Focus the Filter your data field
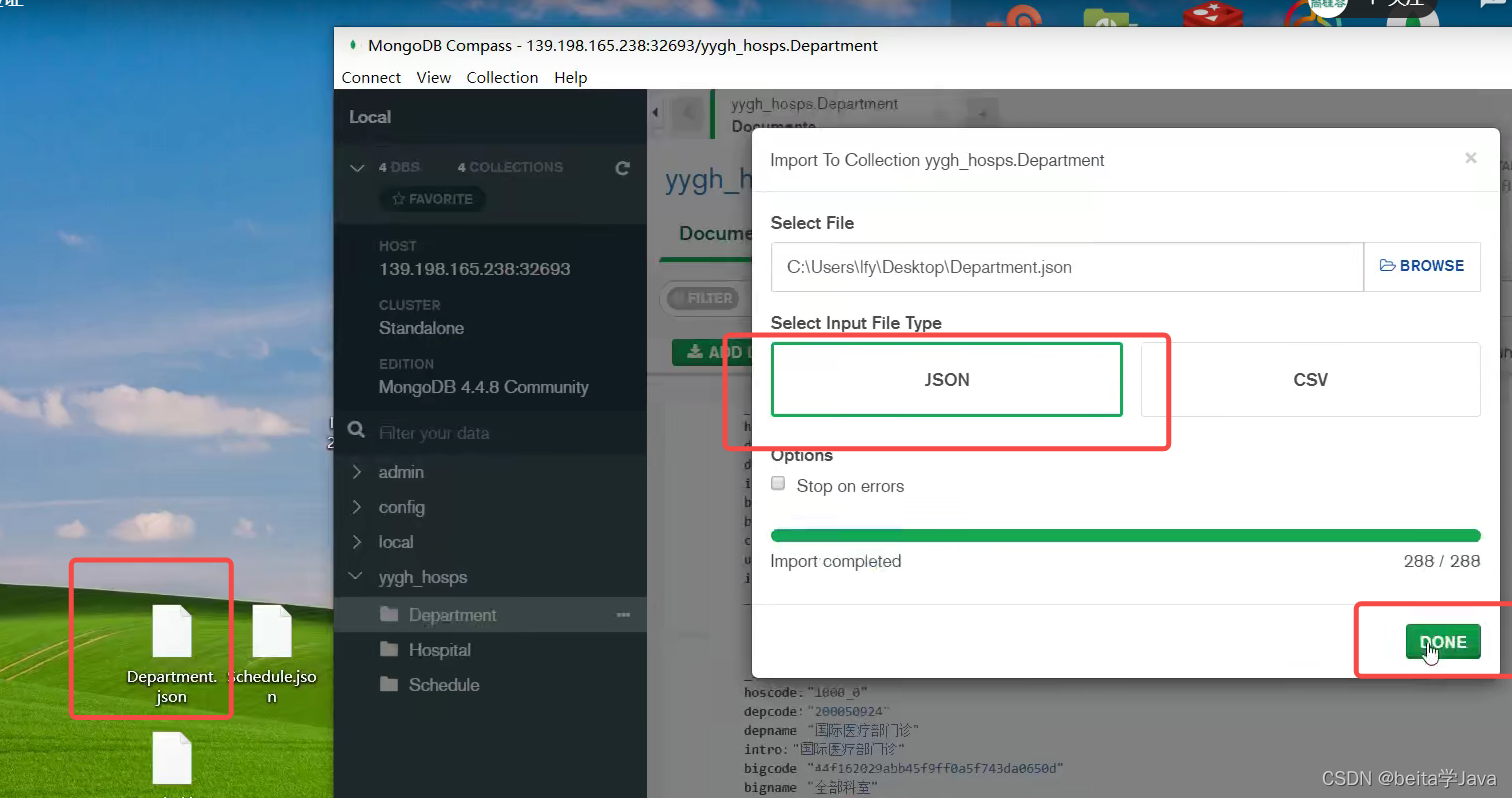 point(490,433)
